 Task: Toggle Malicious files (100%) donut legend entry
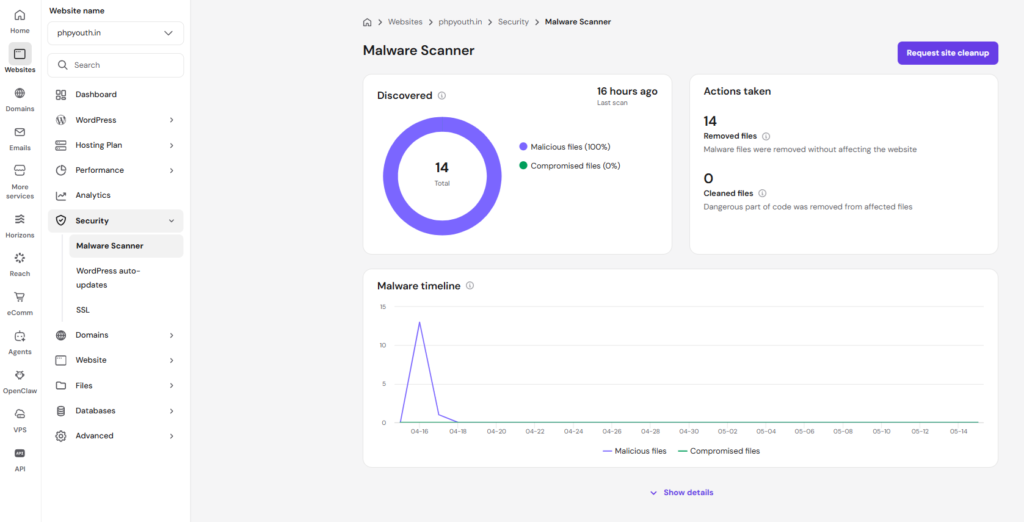565,147
